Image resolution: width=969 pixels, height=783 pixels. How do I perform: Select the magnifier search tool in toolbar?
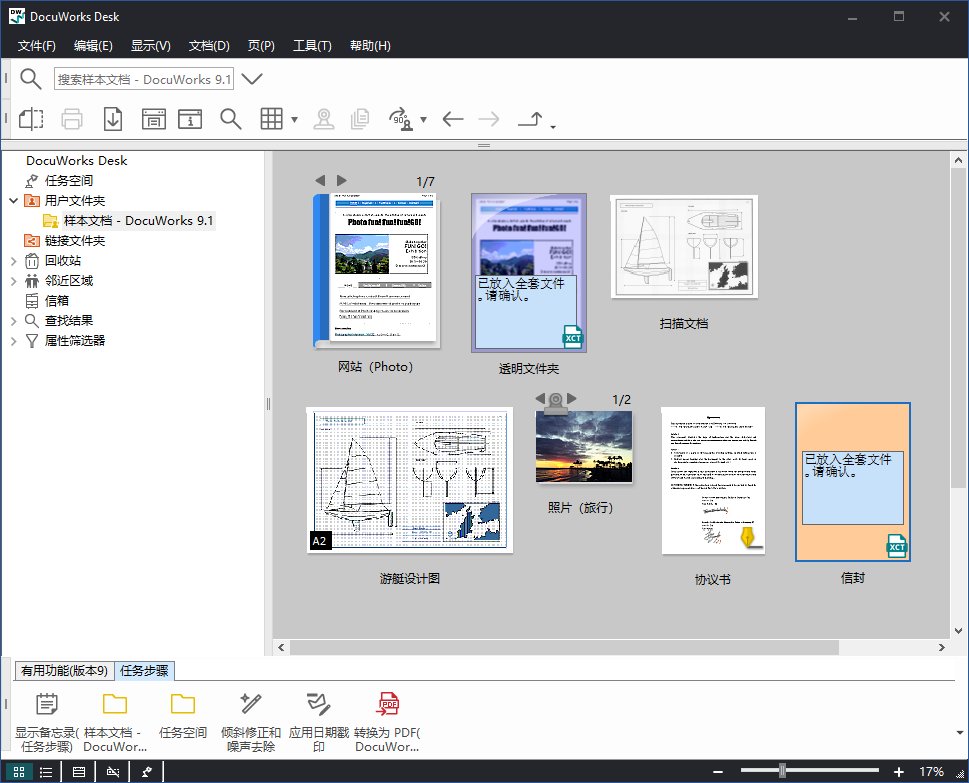(x=230, y=118)
